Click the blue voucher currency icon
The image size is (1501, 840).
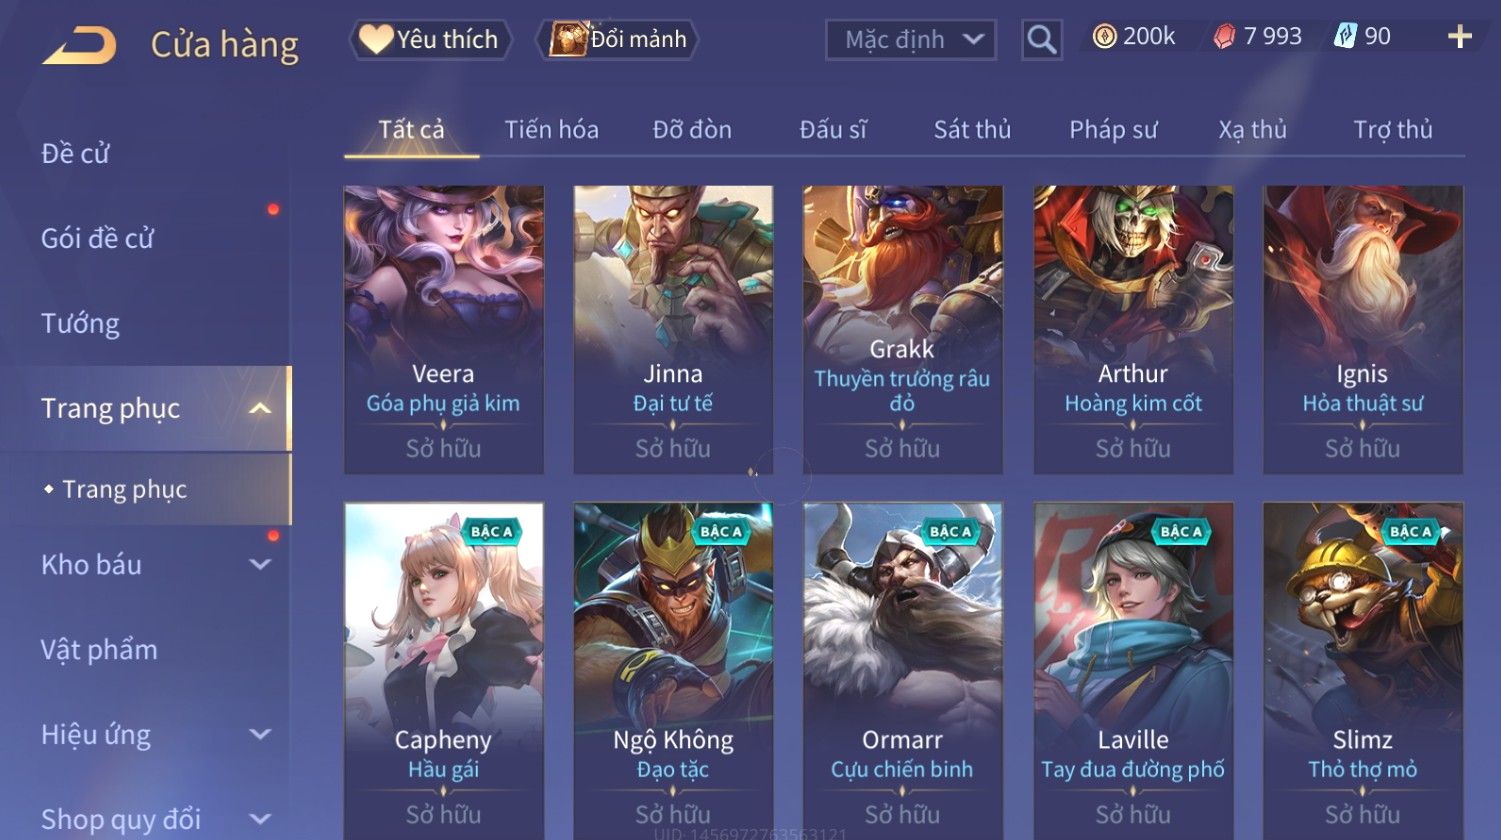(1346, 37)
